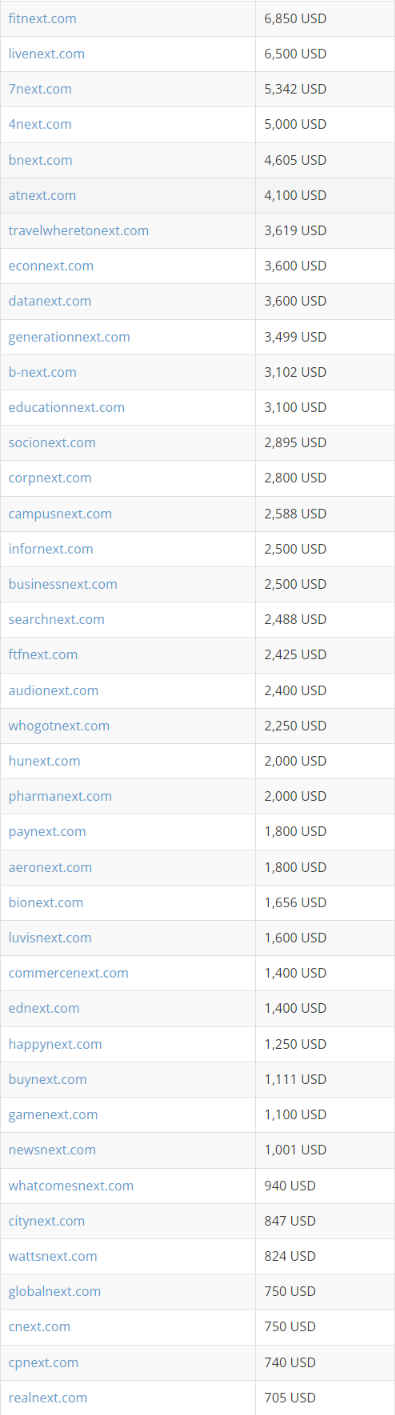Select the ftfnext.com link

[43, 654]
